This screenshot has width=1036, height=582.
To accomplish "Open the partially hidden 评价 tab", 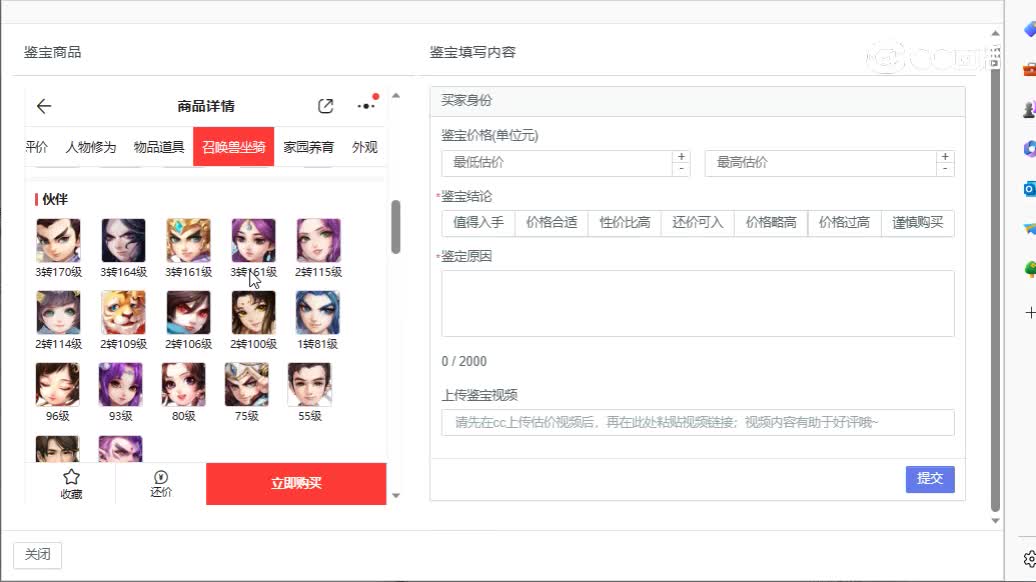I will (36, 147).
